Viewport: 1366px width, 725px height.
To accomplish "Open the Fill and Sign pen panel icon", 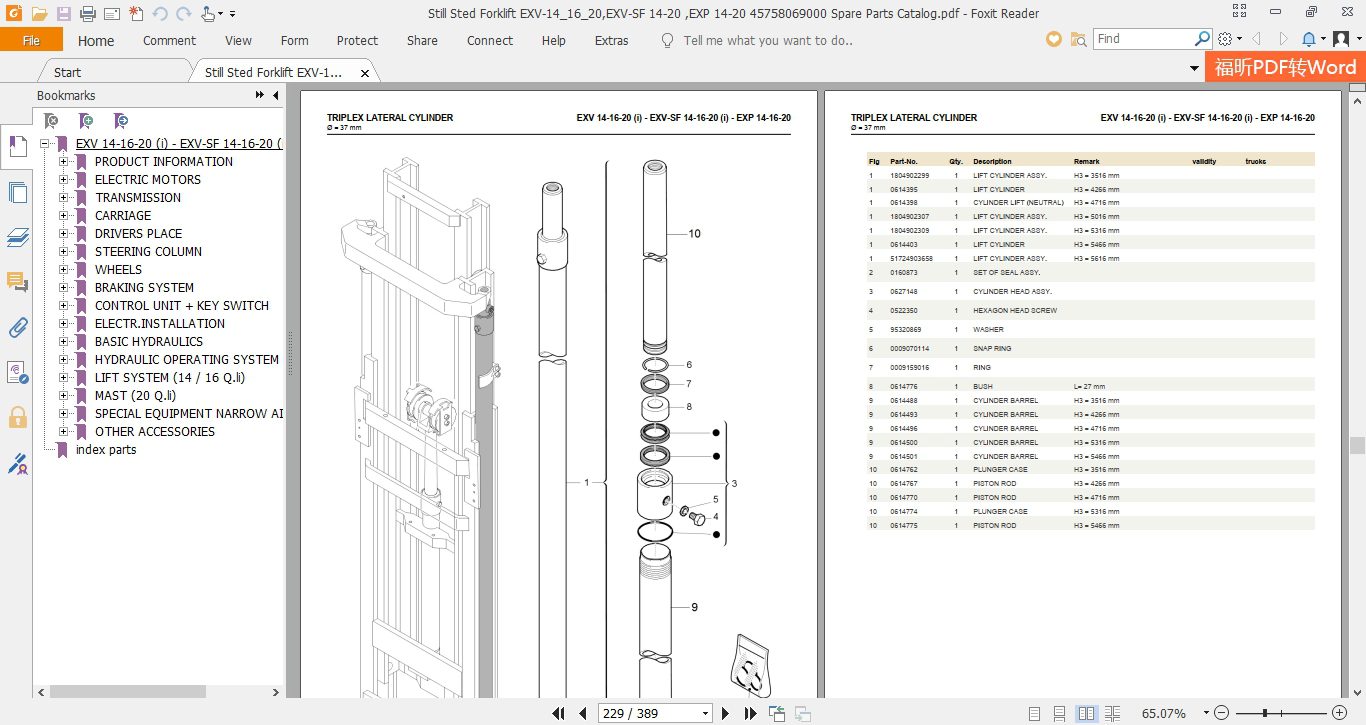I will click(x=17, y=463).
